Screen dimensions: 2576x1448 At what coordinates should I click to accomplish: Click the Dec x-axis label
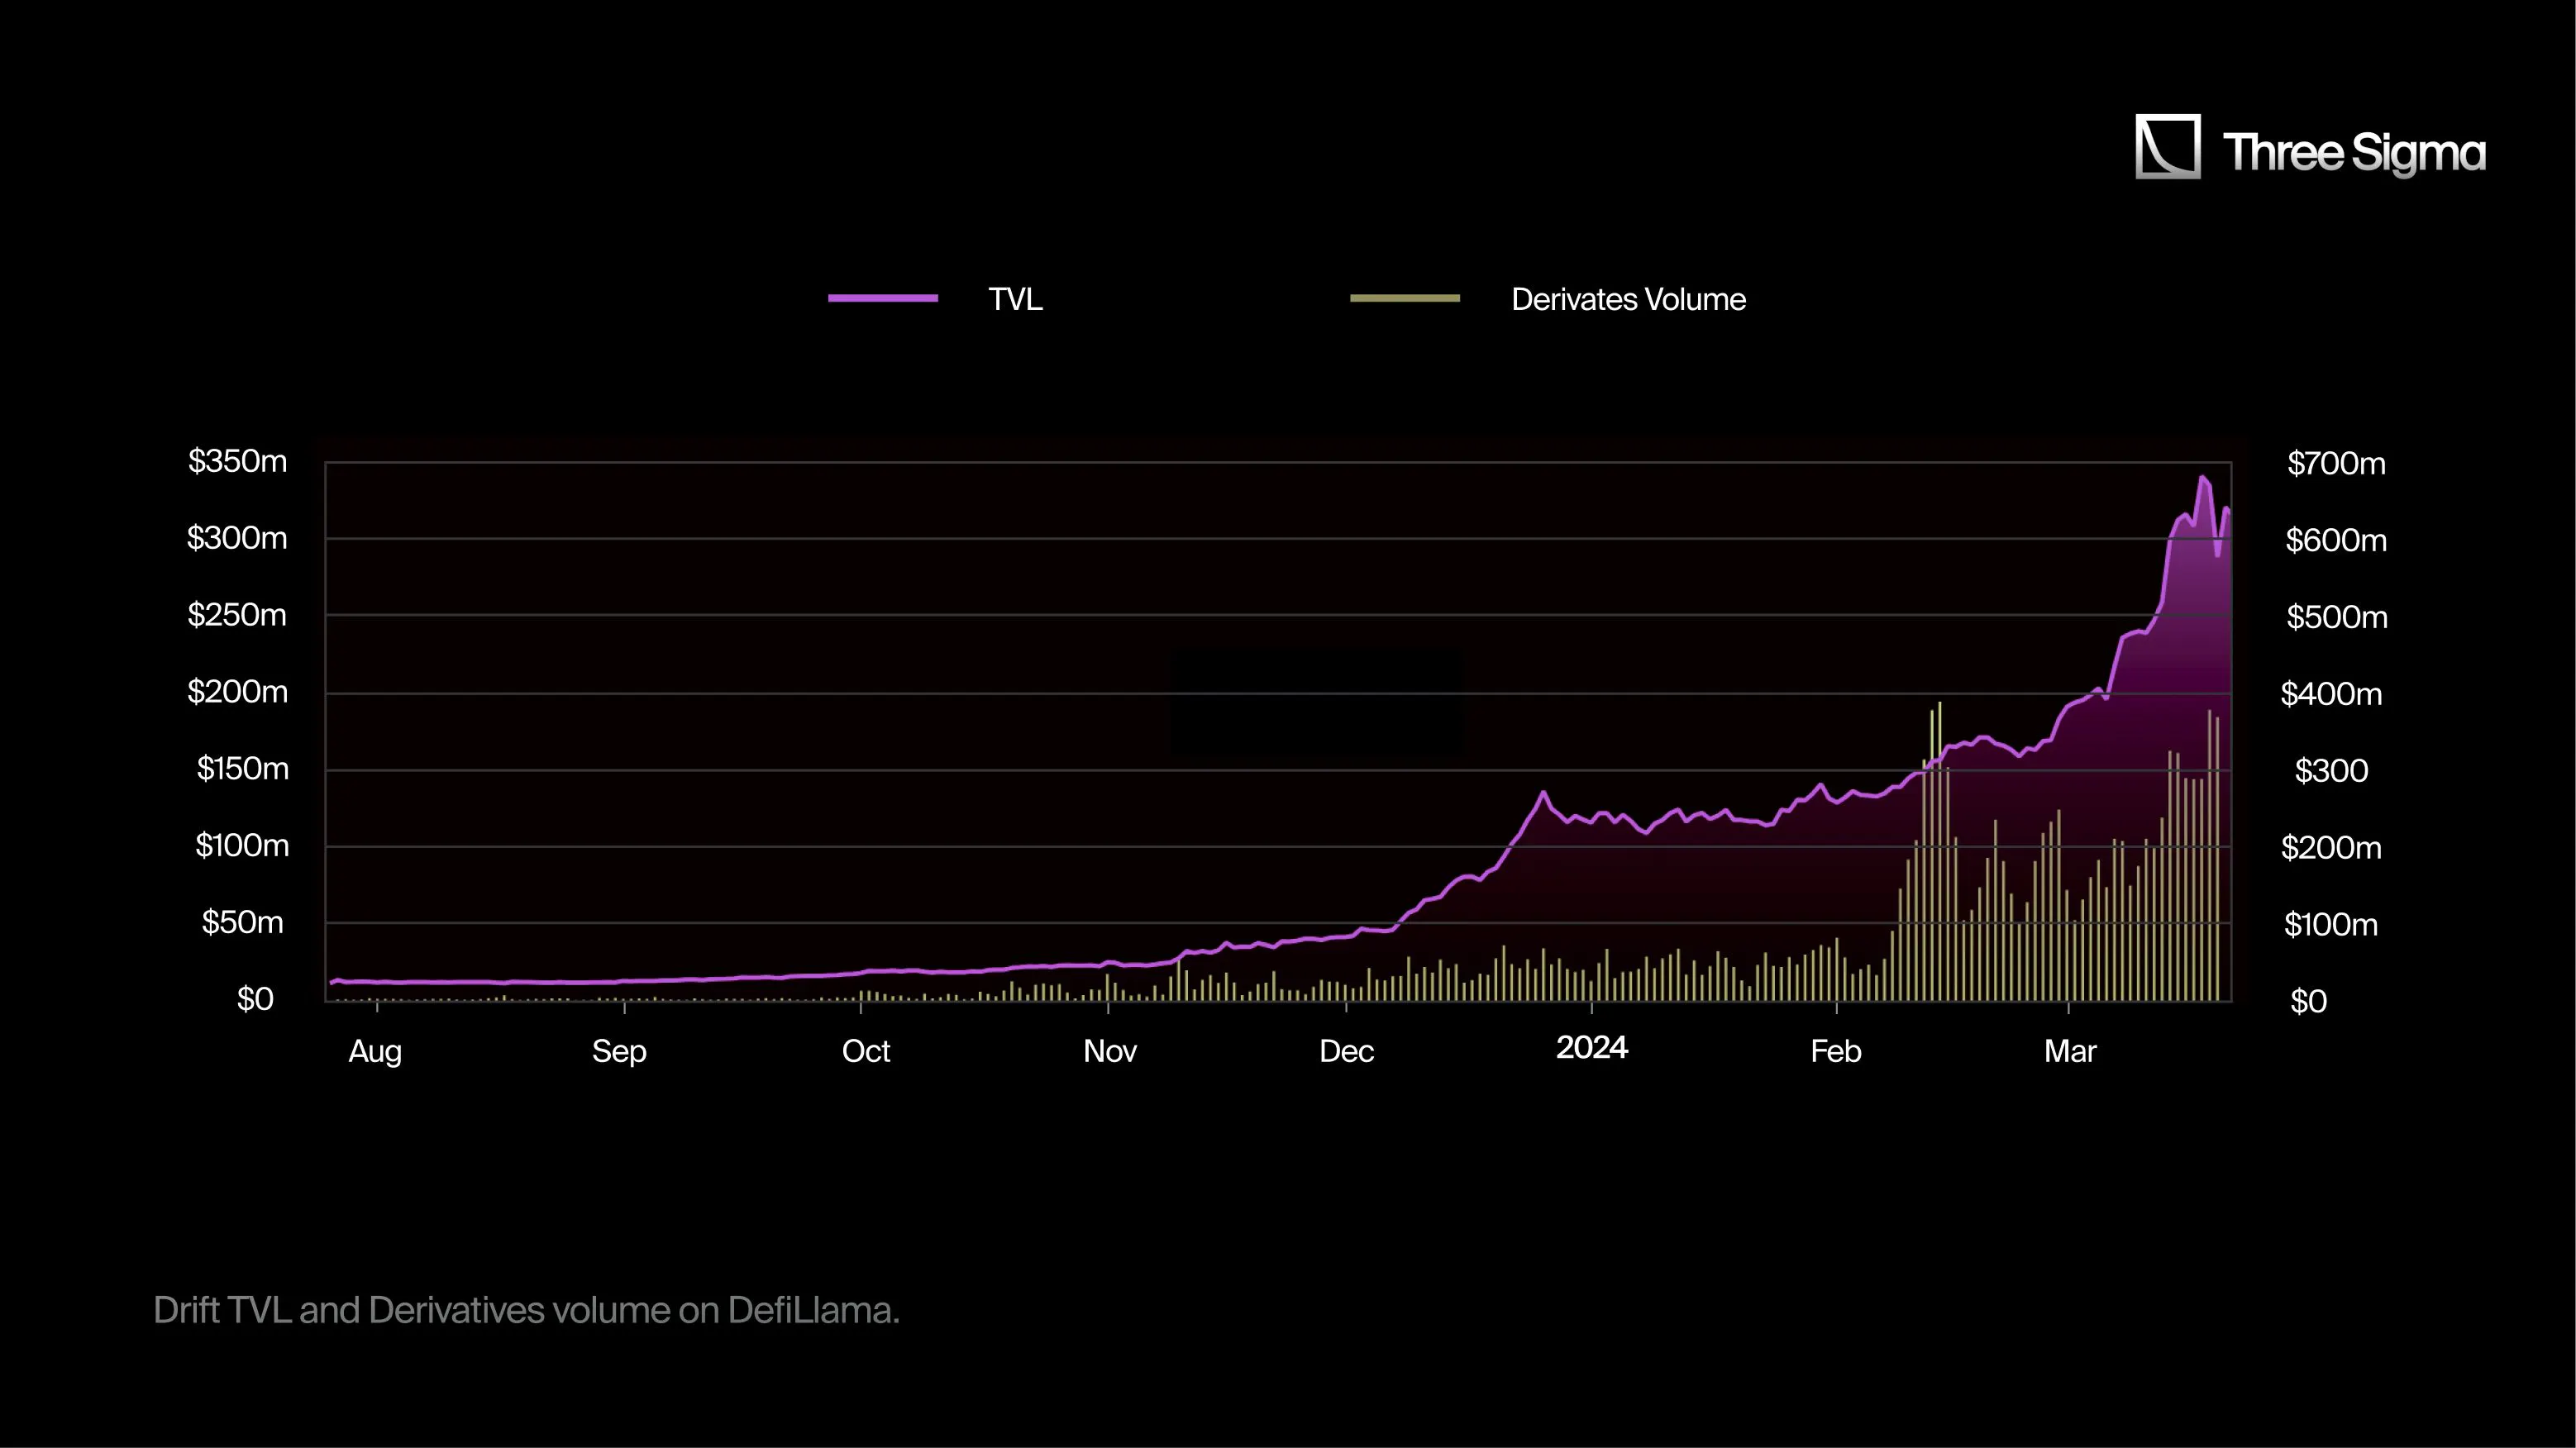click(x=1346, y=1051)
